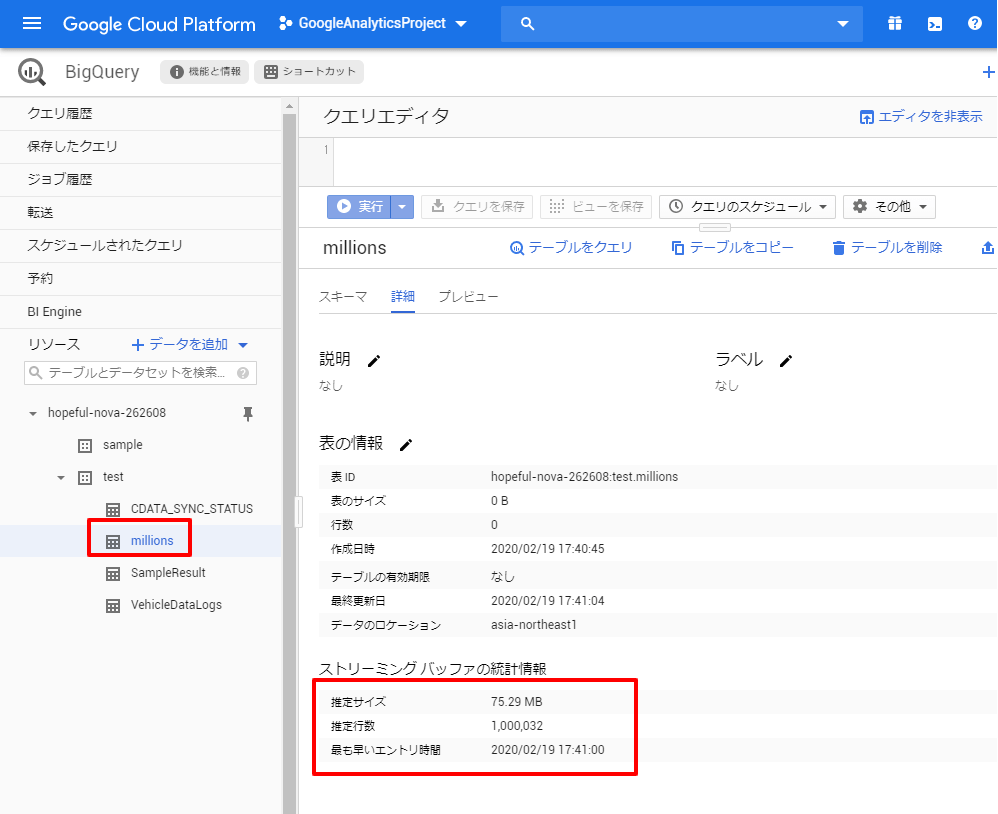The height and width of the screenshot is (814, 998).
Task: Select the CDATA_SYNC_STATUS table
Action: [192, 509]
